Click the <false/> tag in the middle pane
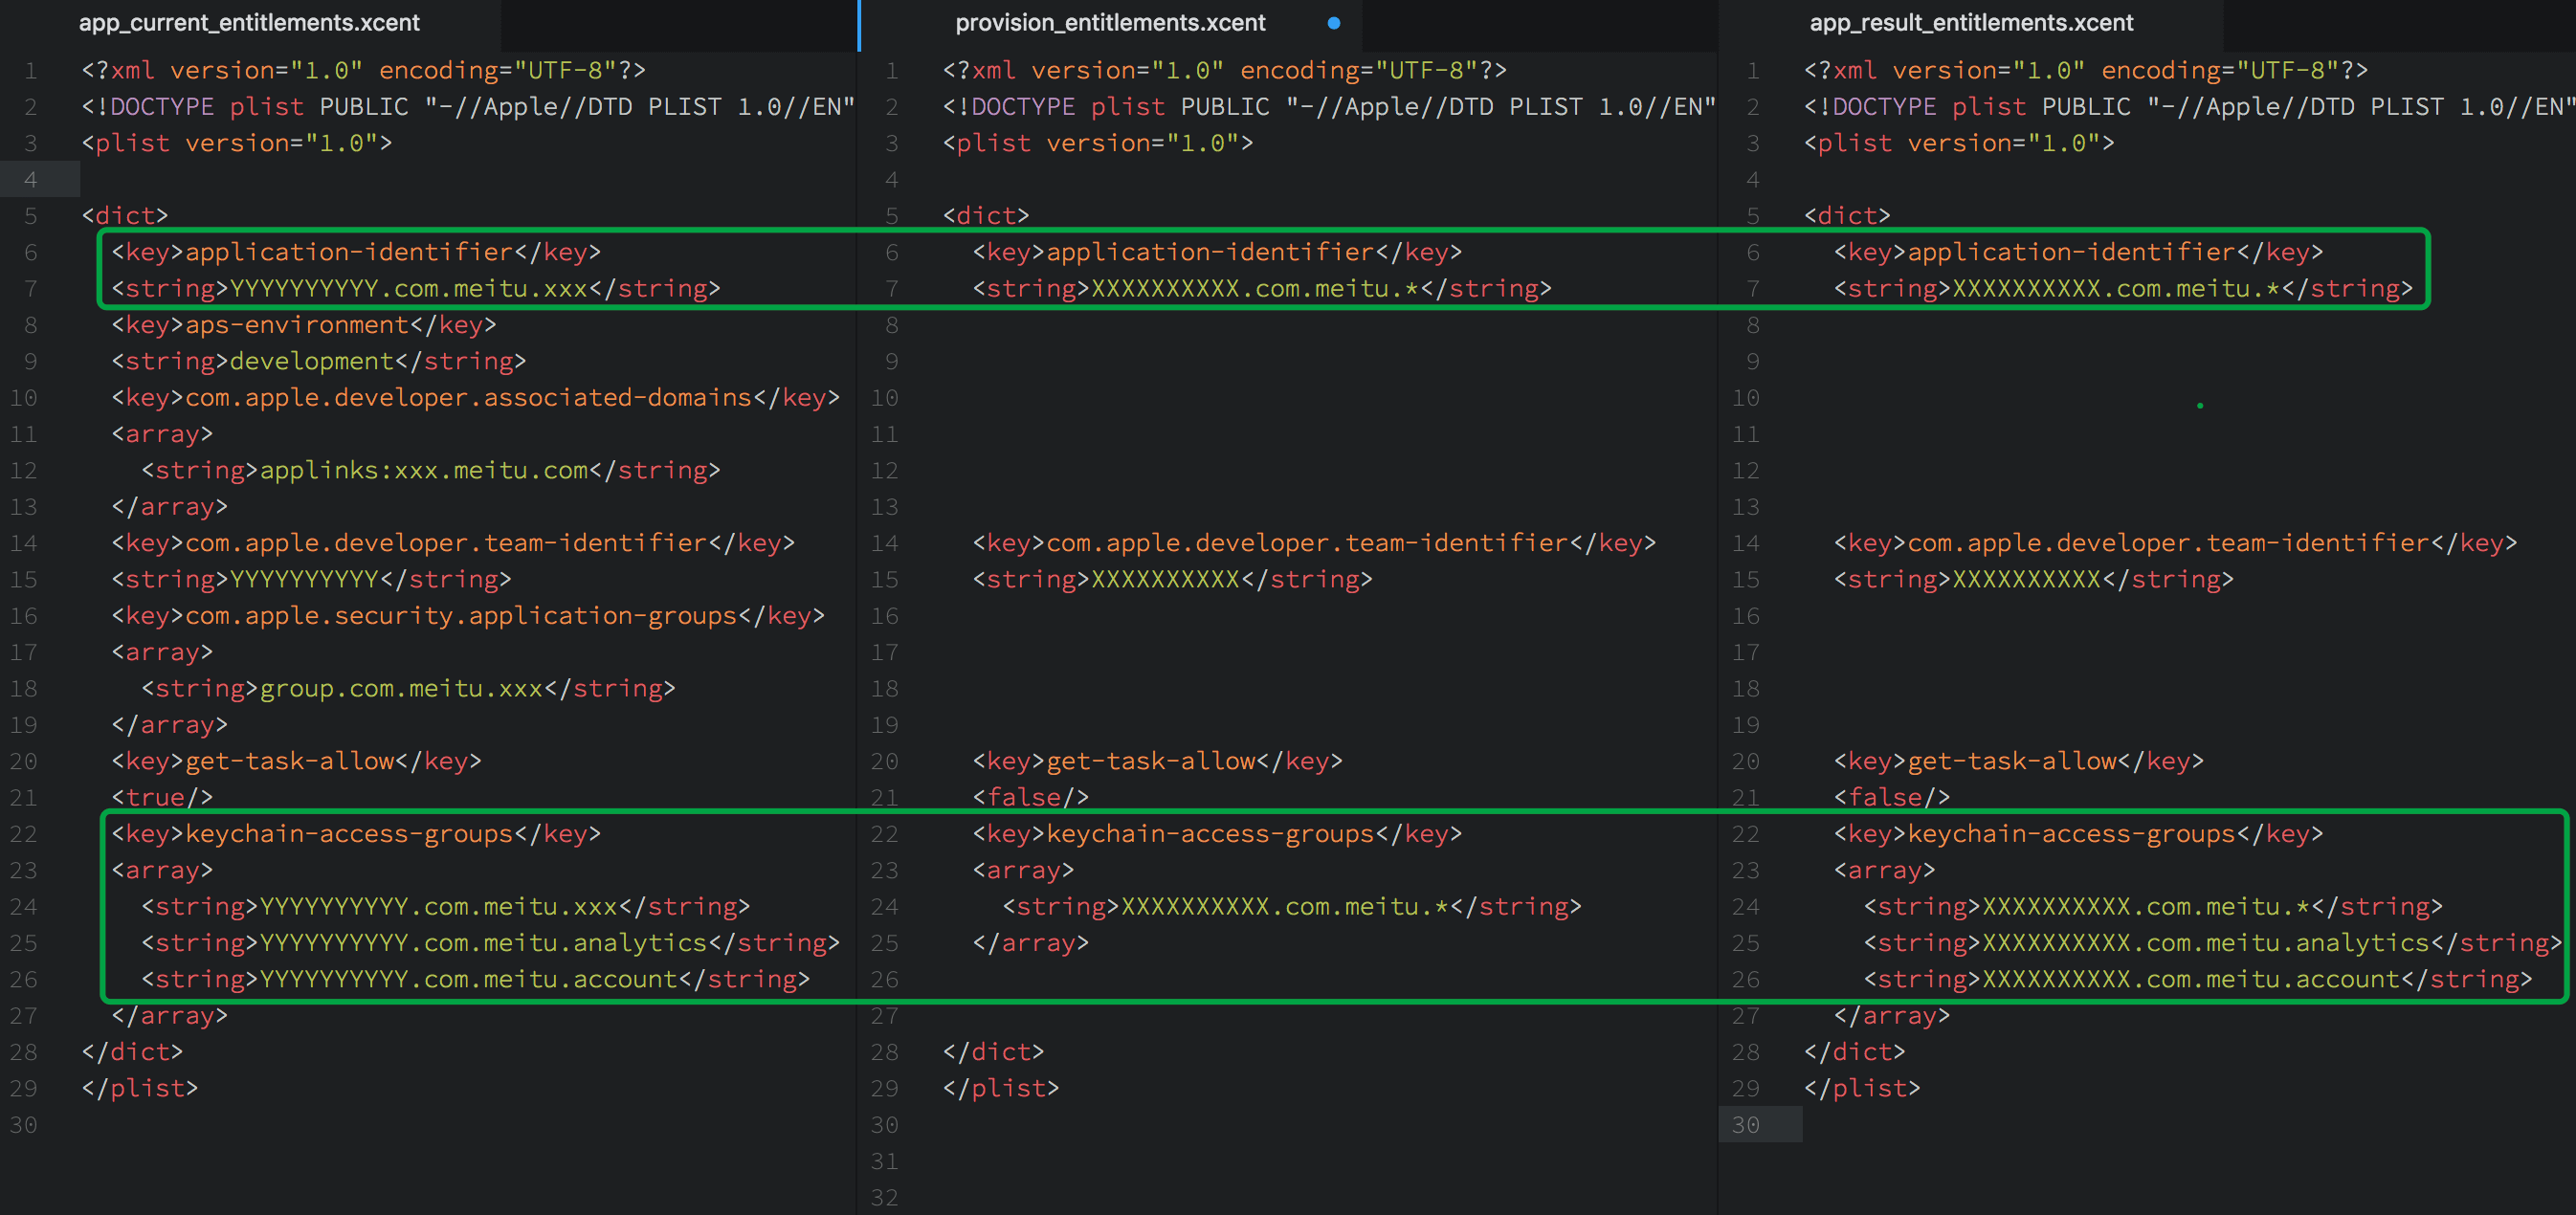 click(1030, 798)
